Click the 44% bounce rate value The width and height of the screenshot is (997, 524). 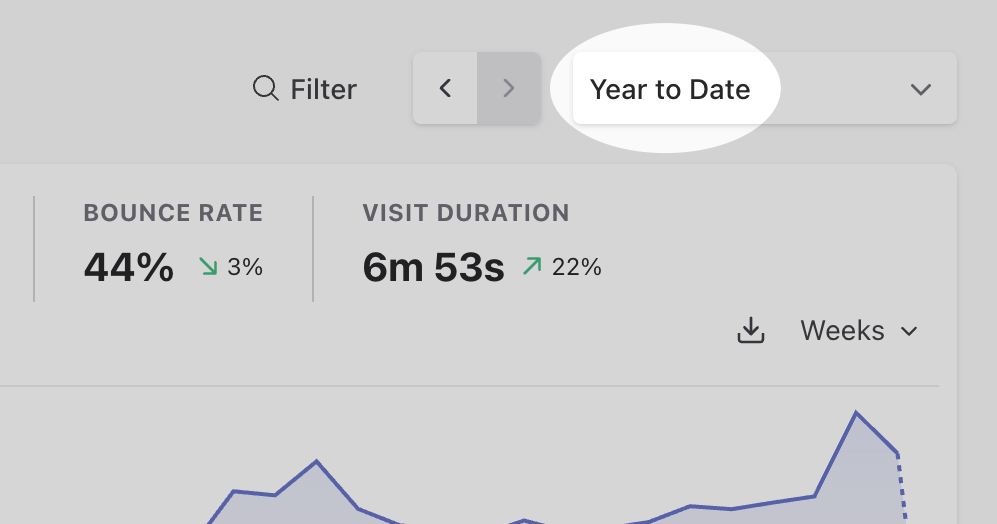click(x=129, y=268)
